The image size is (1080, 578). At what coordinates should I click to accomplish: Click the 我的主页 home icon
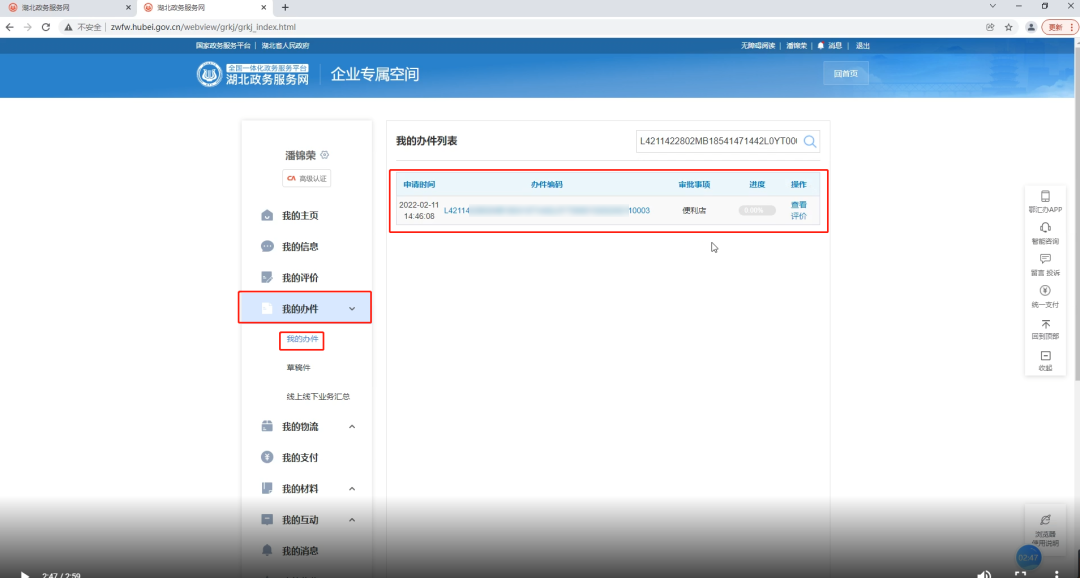(x=267, y=216)
